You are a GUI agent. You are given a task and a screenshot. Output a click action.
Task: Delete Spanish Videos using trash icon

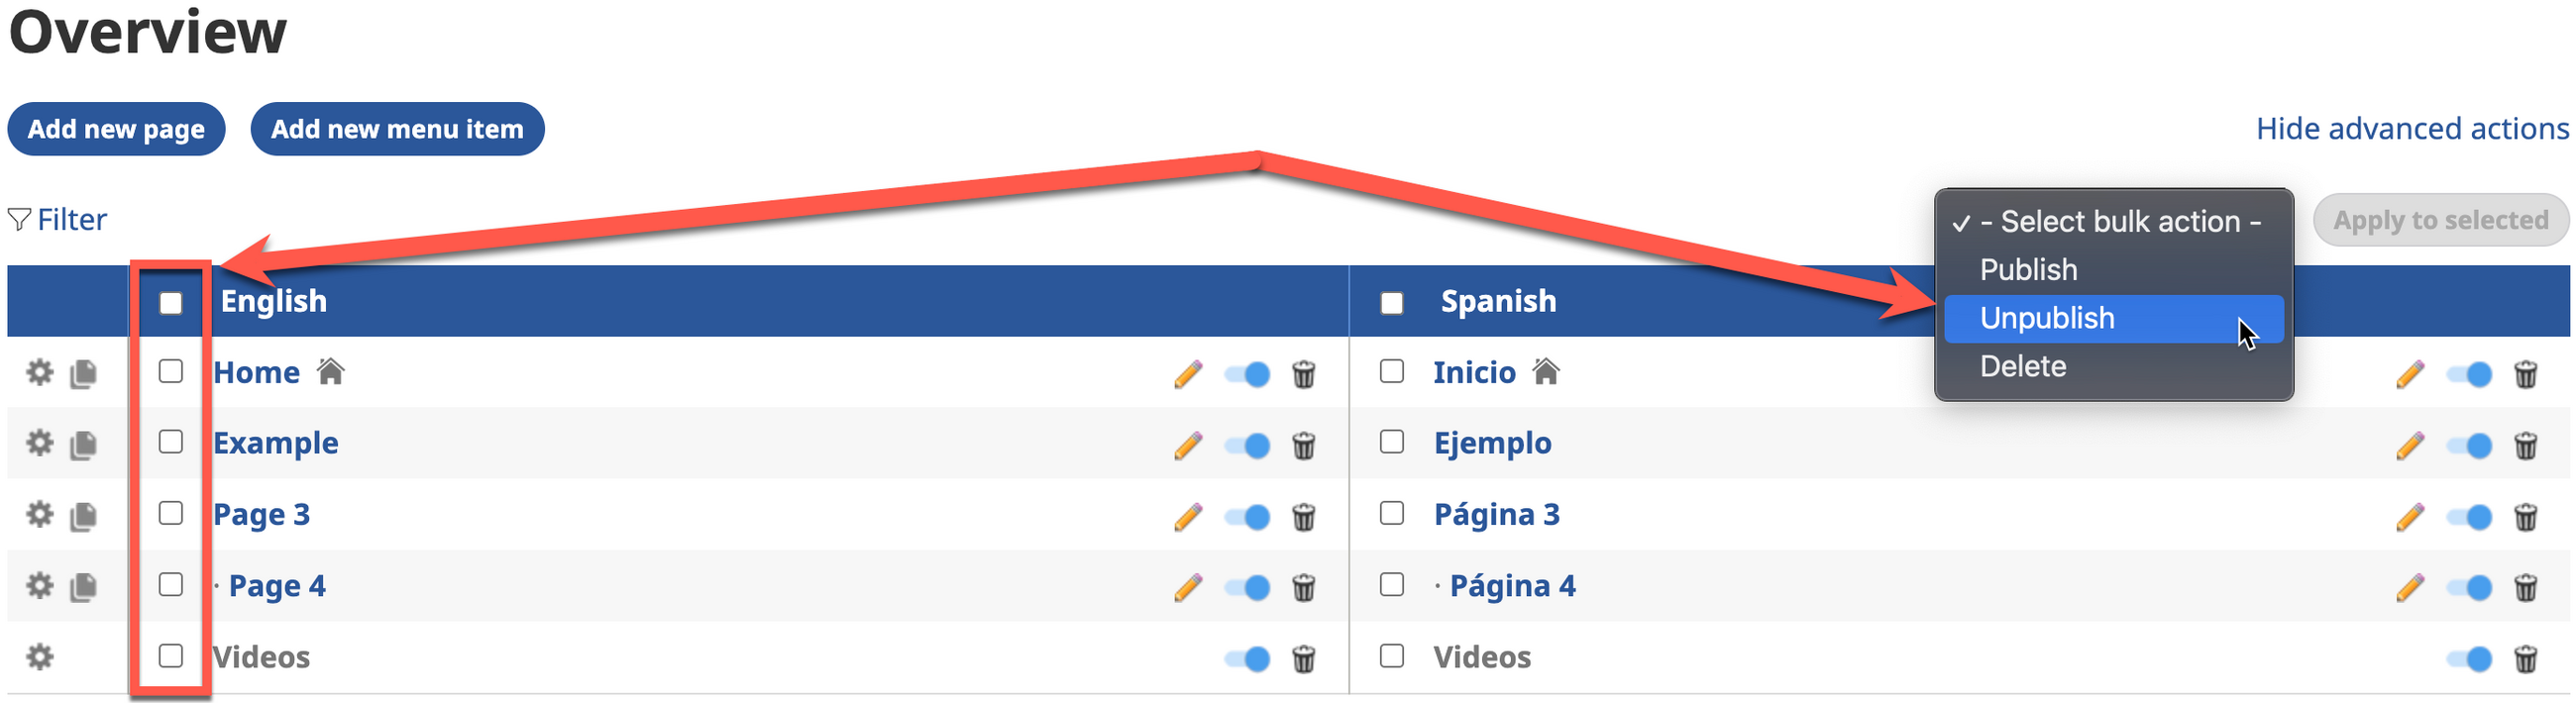pos(2526,659)
